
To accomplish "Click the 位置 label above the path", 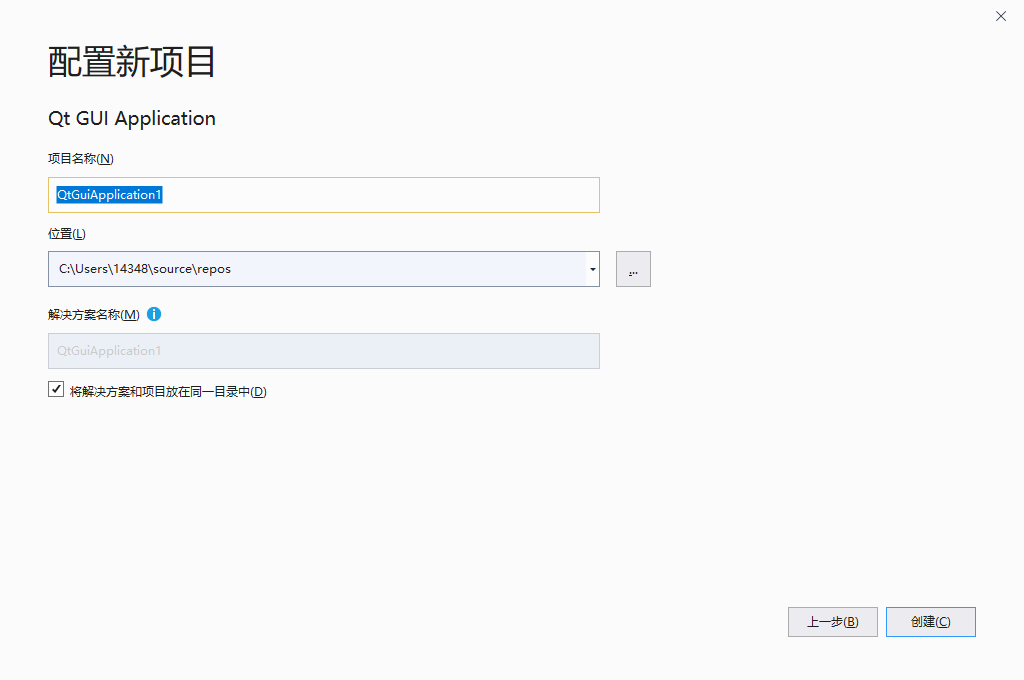I will click(66, 232).
